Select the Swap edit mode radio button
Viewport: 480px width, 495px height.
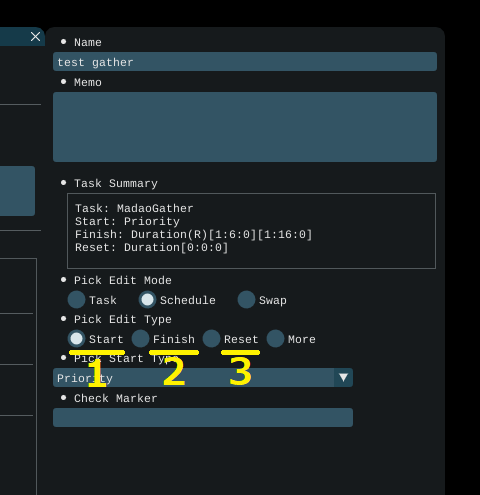(x=246, y=299)
